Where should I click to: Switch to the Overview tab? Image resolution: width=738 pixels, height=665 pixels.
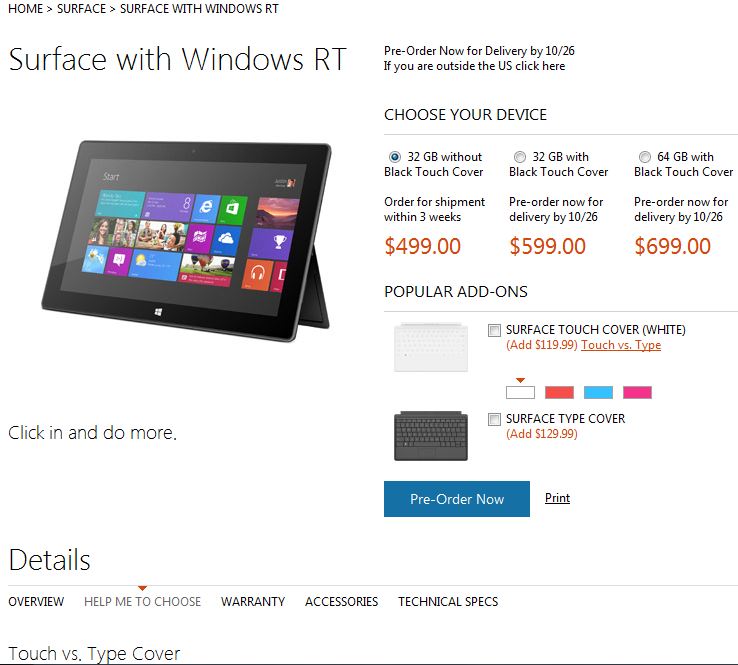pos(36,601)
